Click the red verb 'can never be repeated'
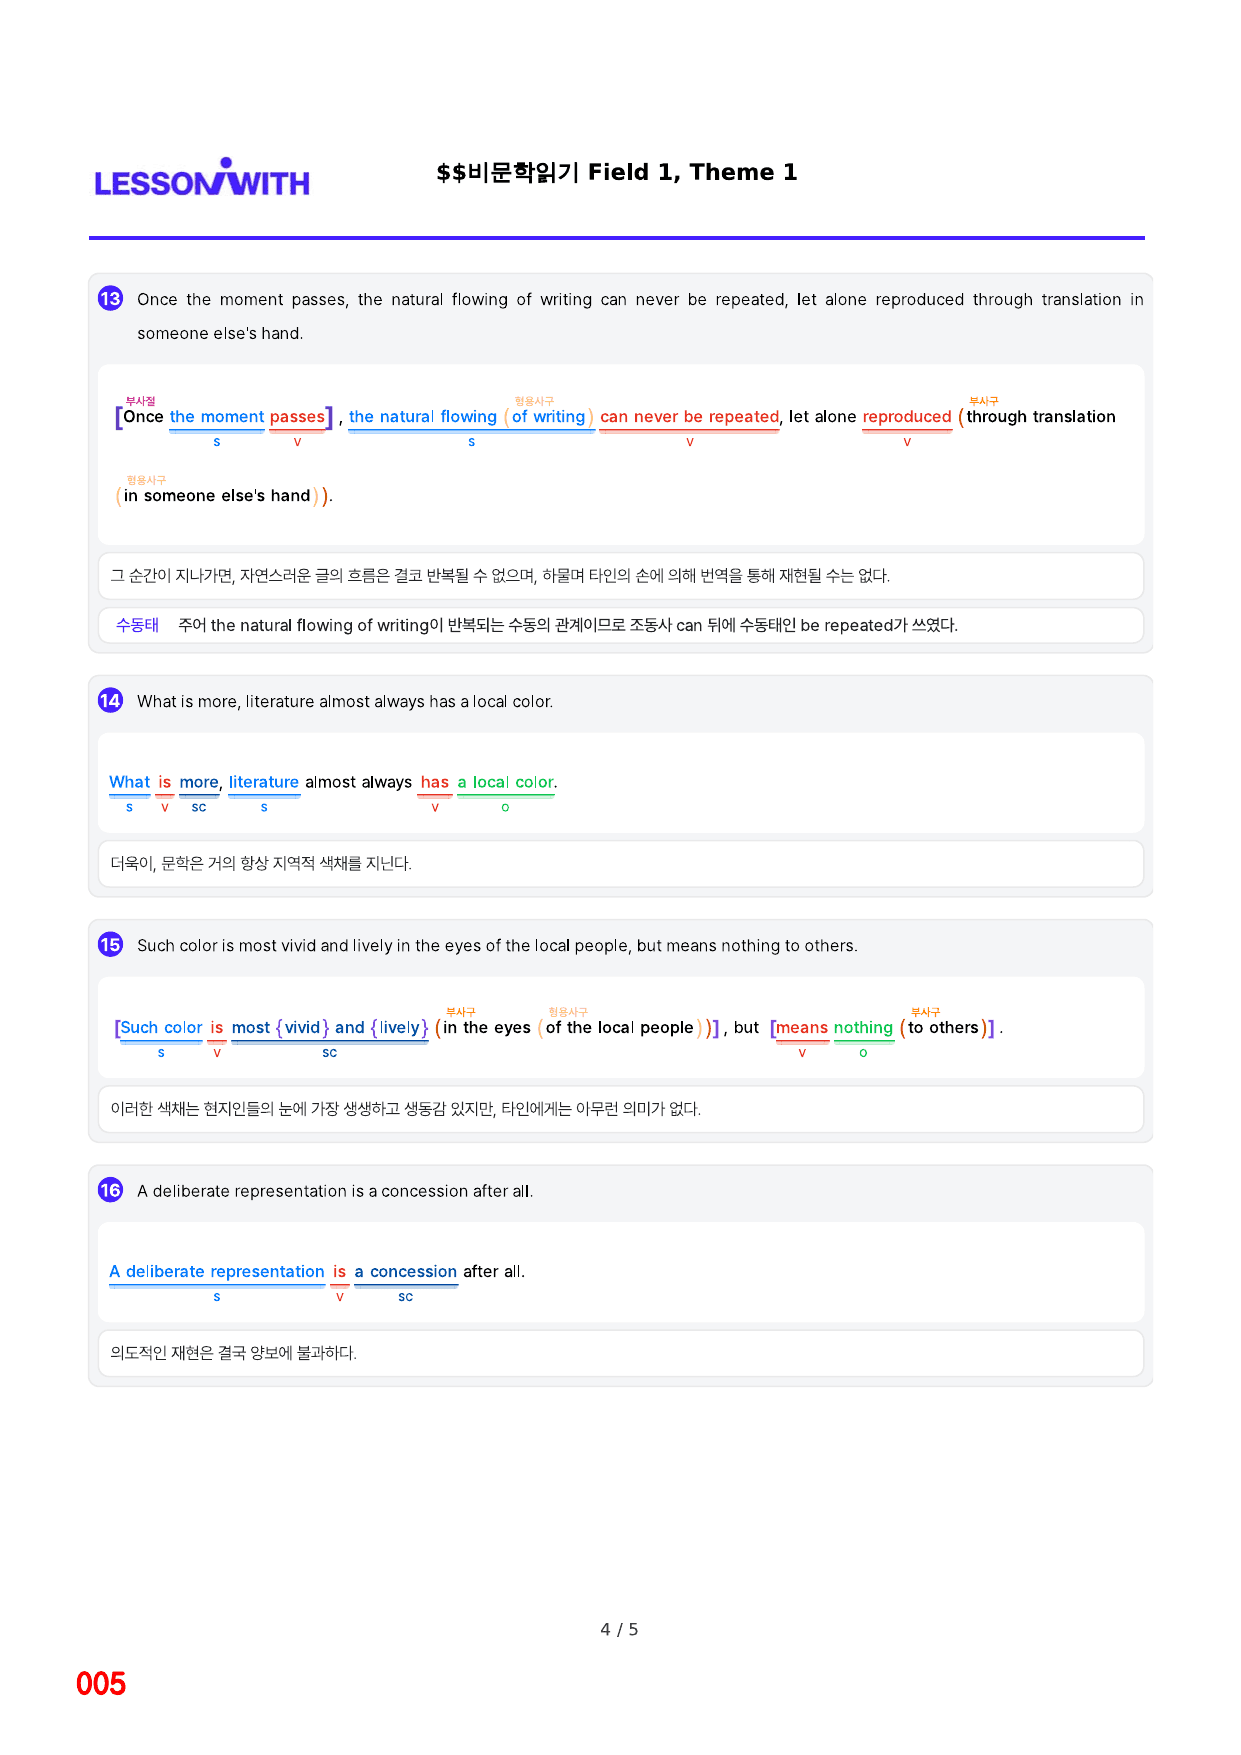 (689, 417)
